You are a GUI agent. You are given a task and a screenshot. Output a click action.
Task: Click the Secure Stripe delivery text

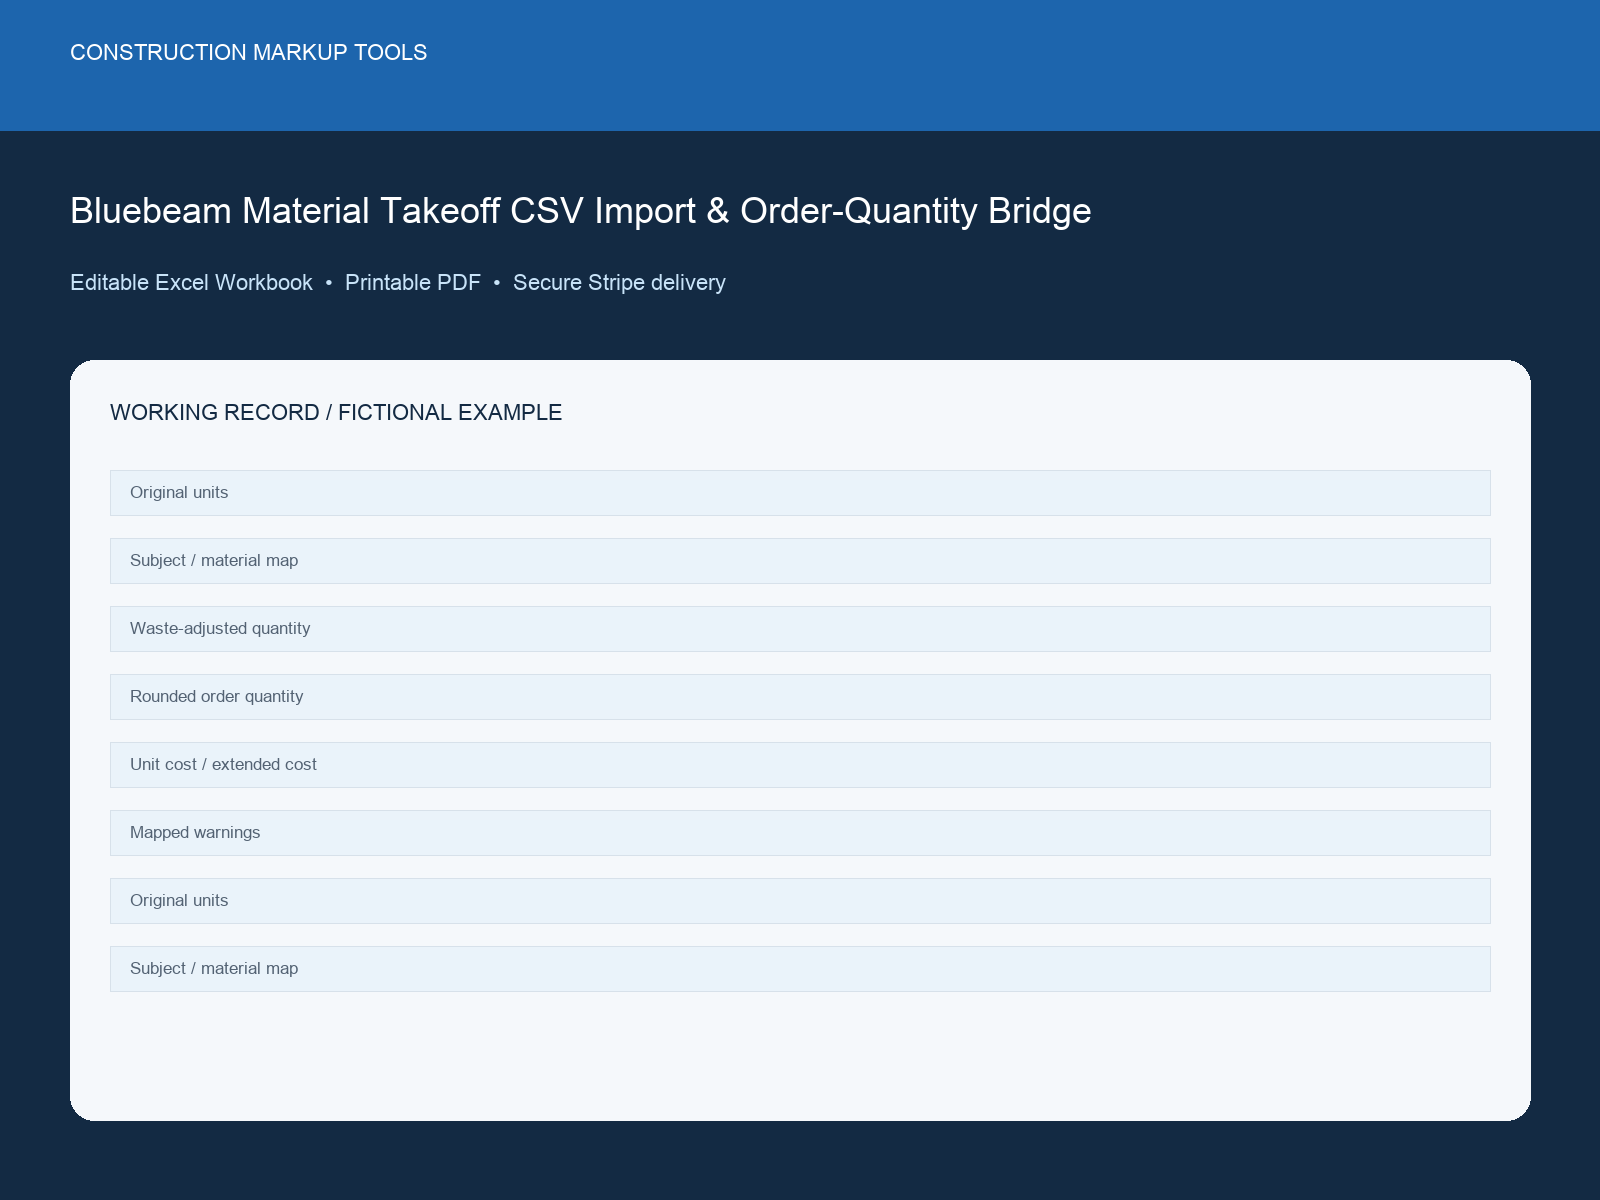619,283
